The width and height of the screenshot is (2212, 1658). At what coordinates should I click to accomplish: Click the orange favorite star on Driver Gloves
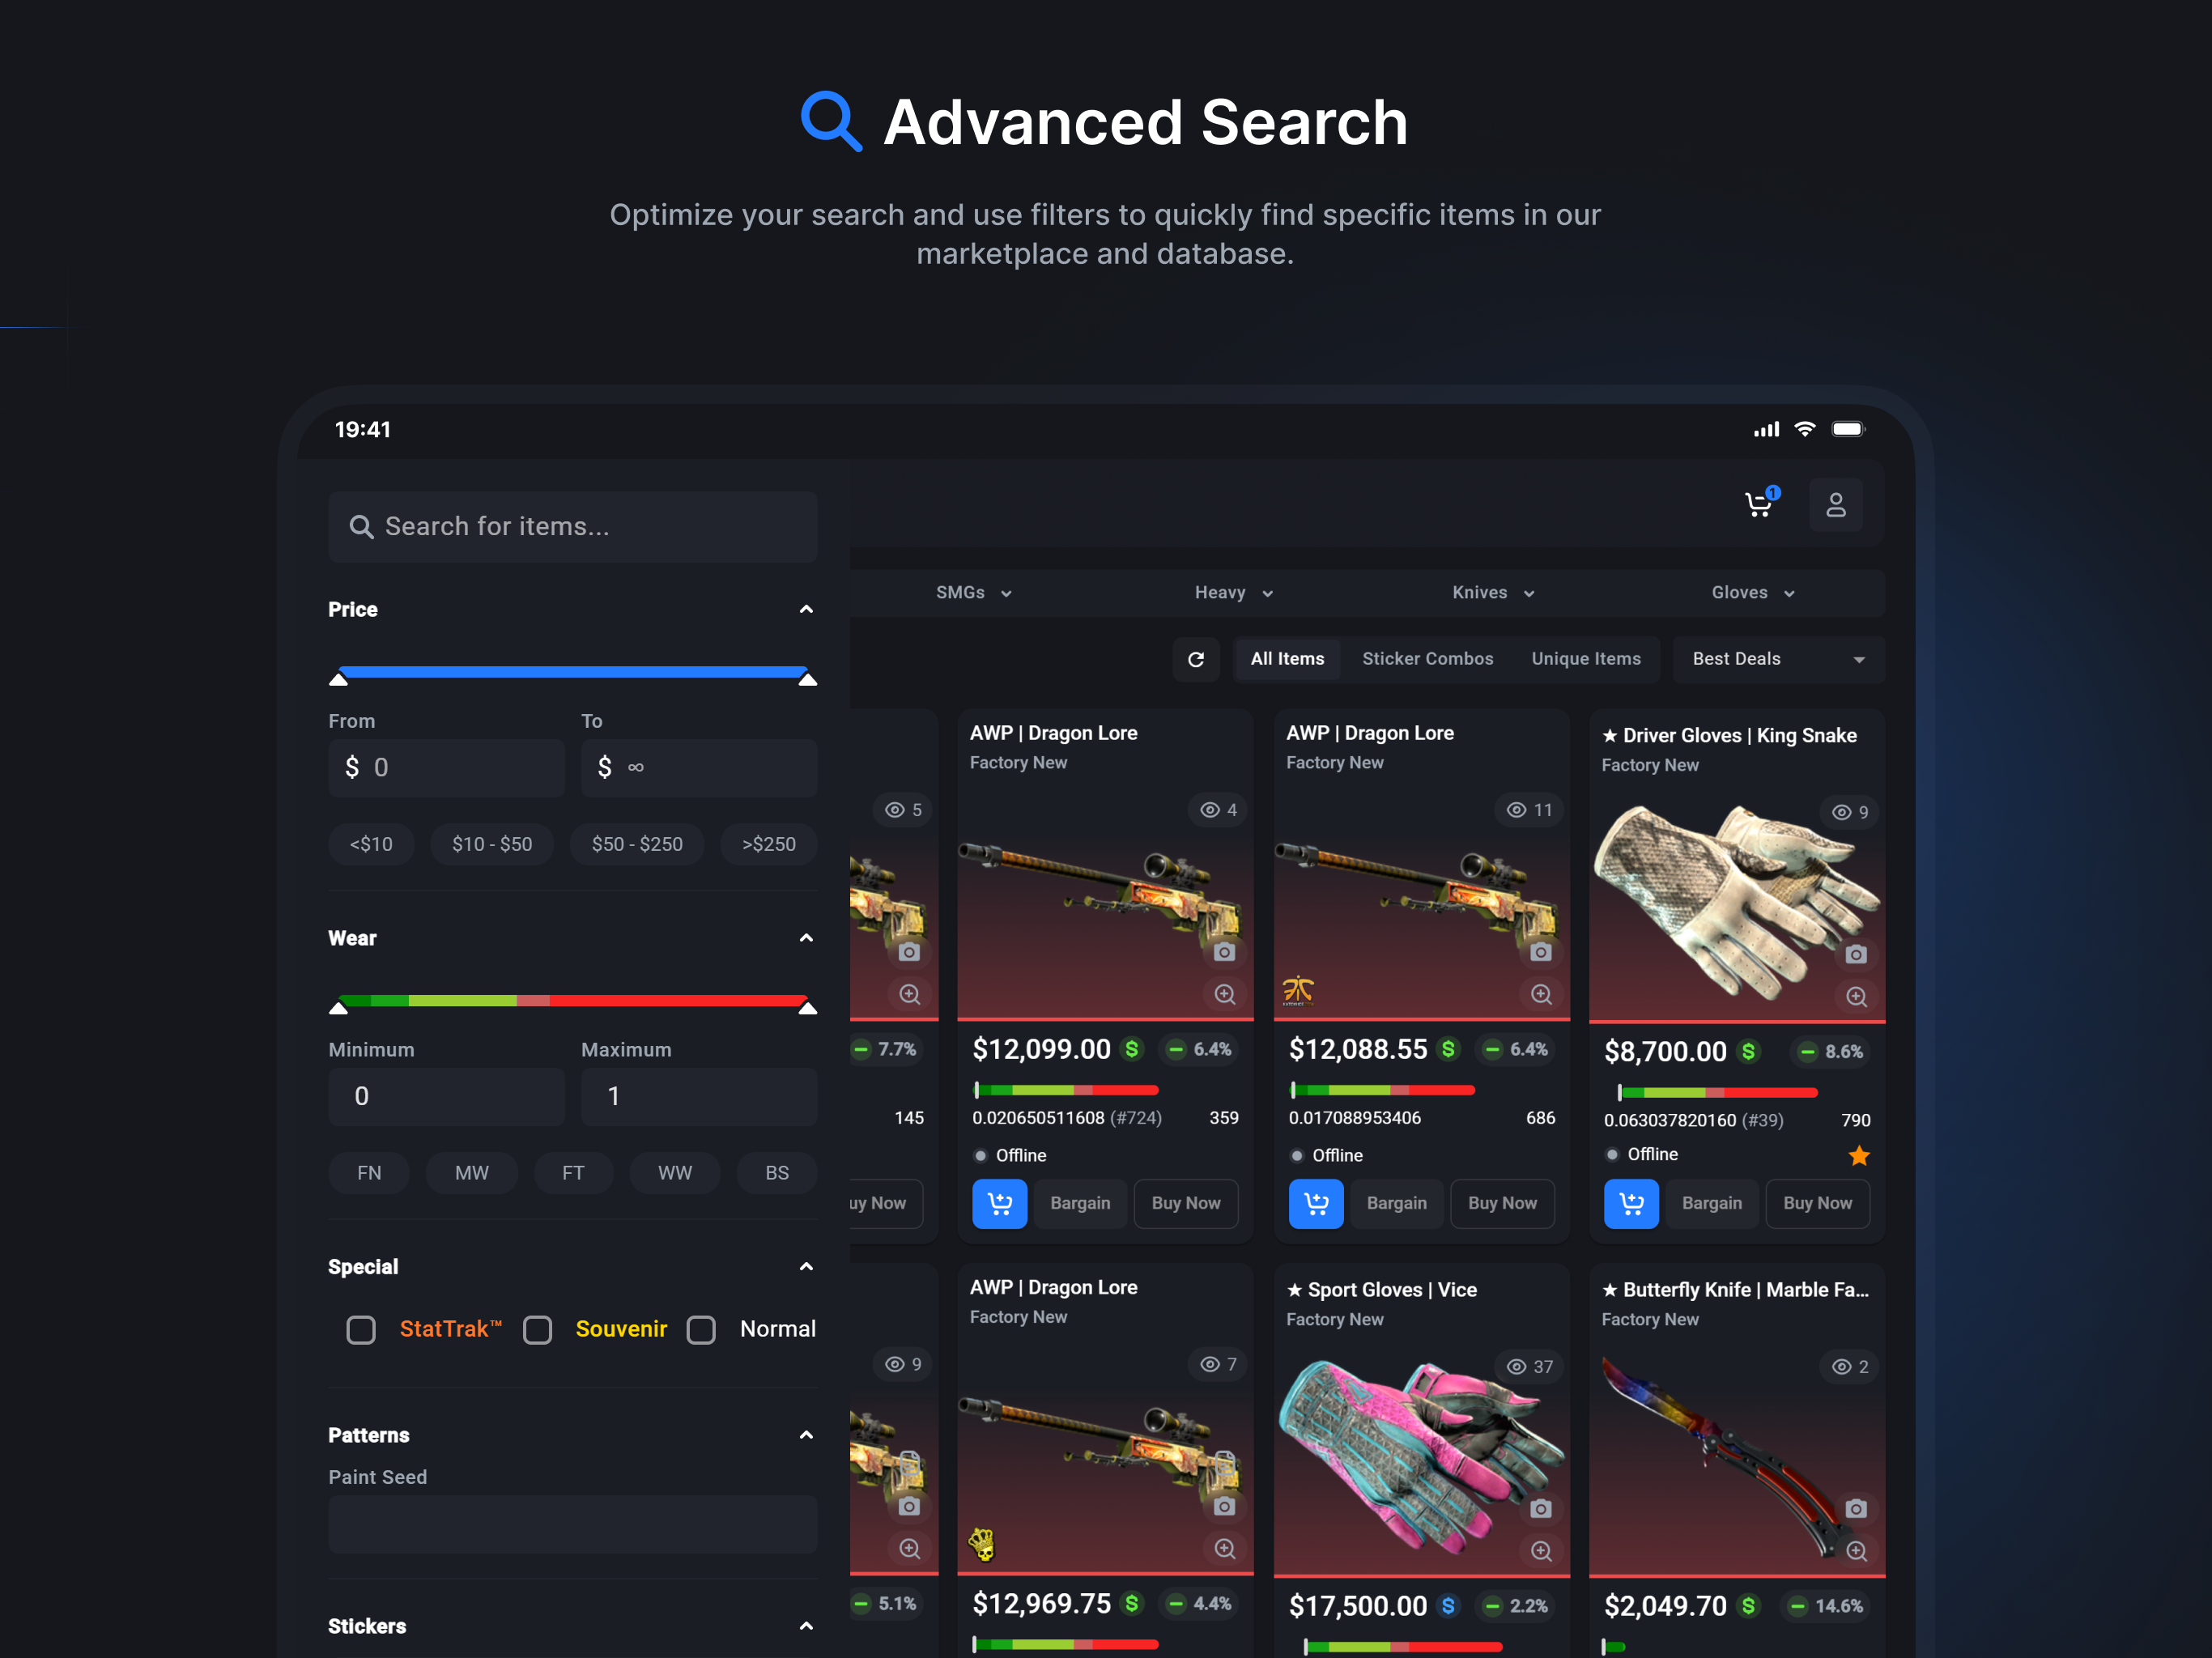1858,1155
